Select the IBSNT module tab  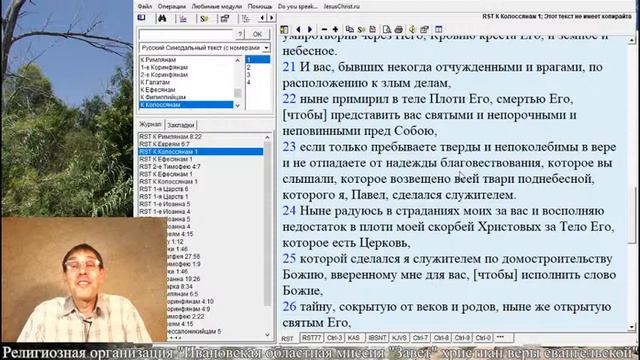[x=377, y=338]
